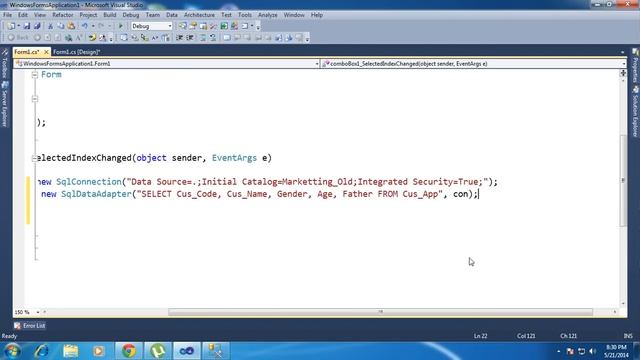Viewport: 640px width, 360px height.
Task: Click the volume icon in system tray
Action: click(592, 351)
